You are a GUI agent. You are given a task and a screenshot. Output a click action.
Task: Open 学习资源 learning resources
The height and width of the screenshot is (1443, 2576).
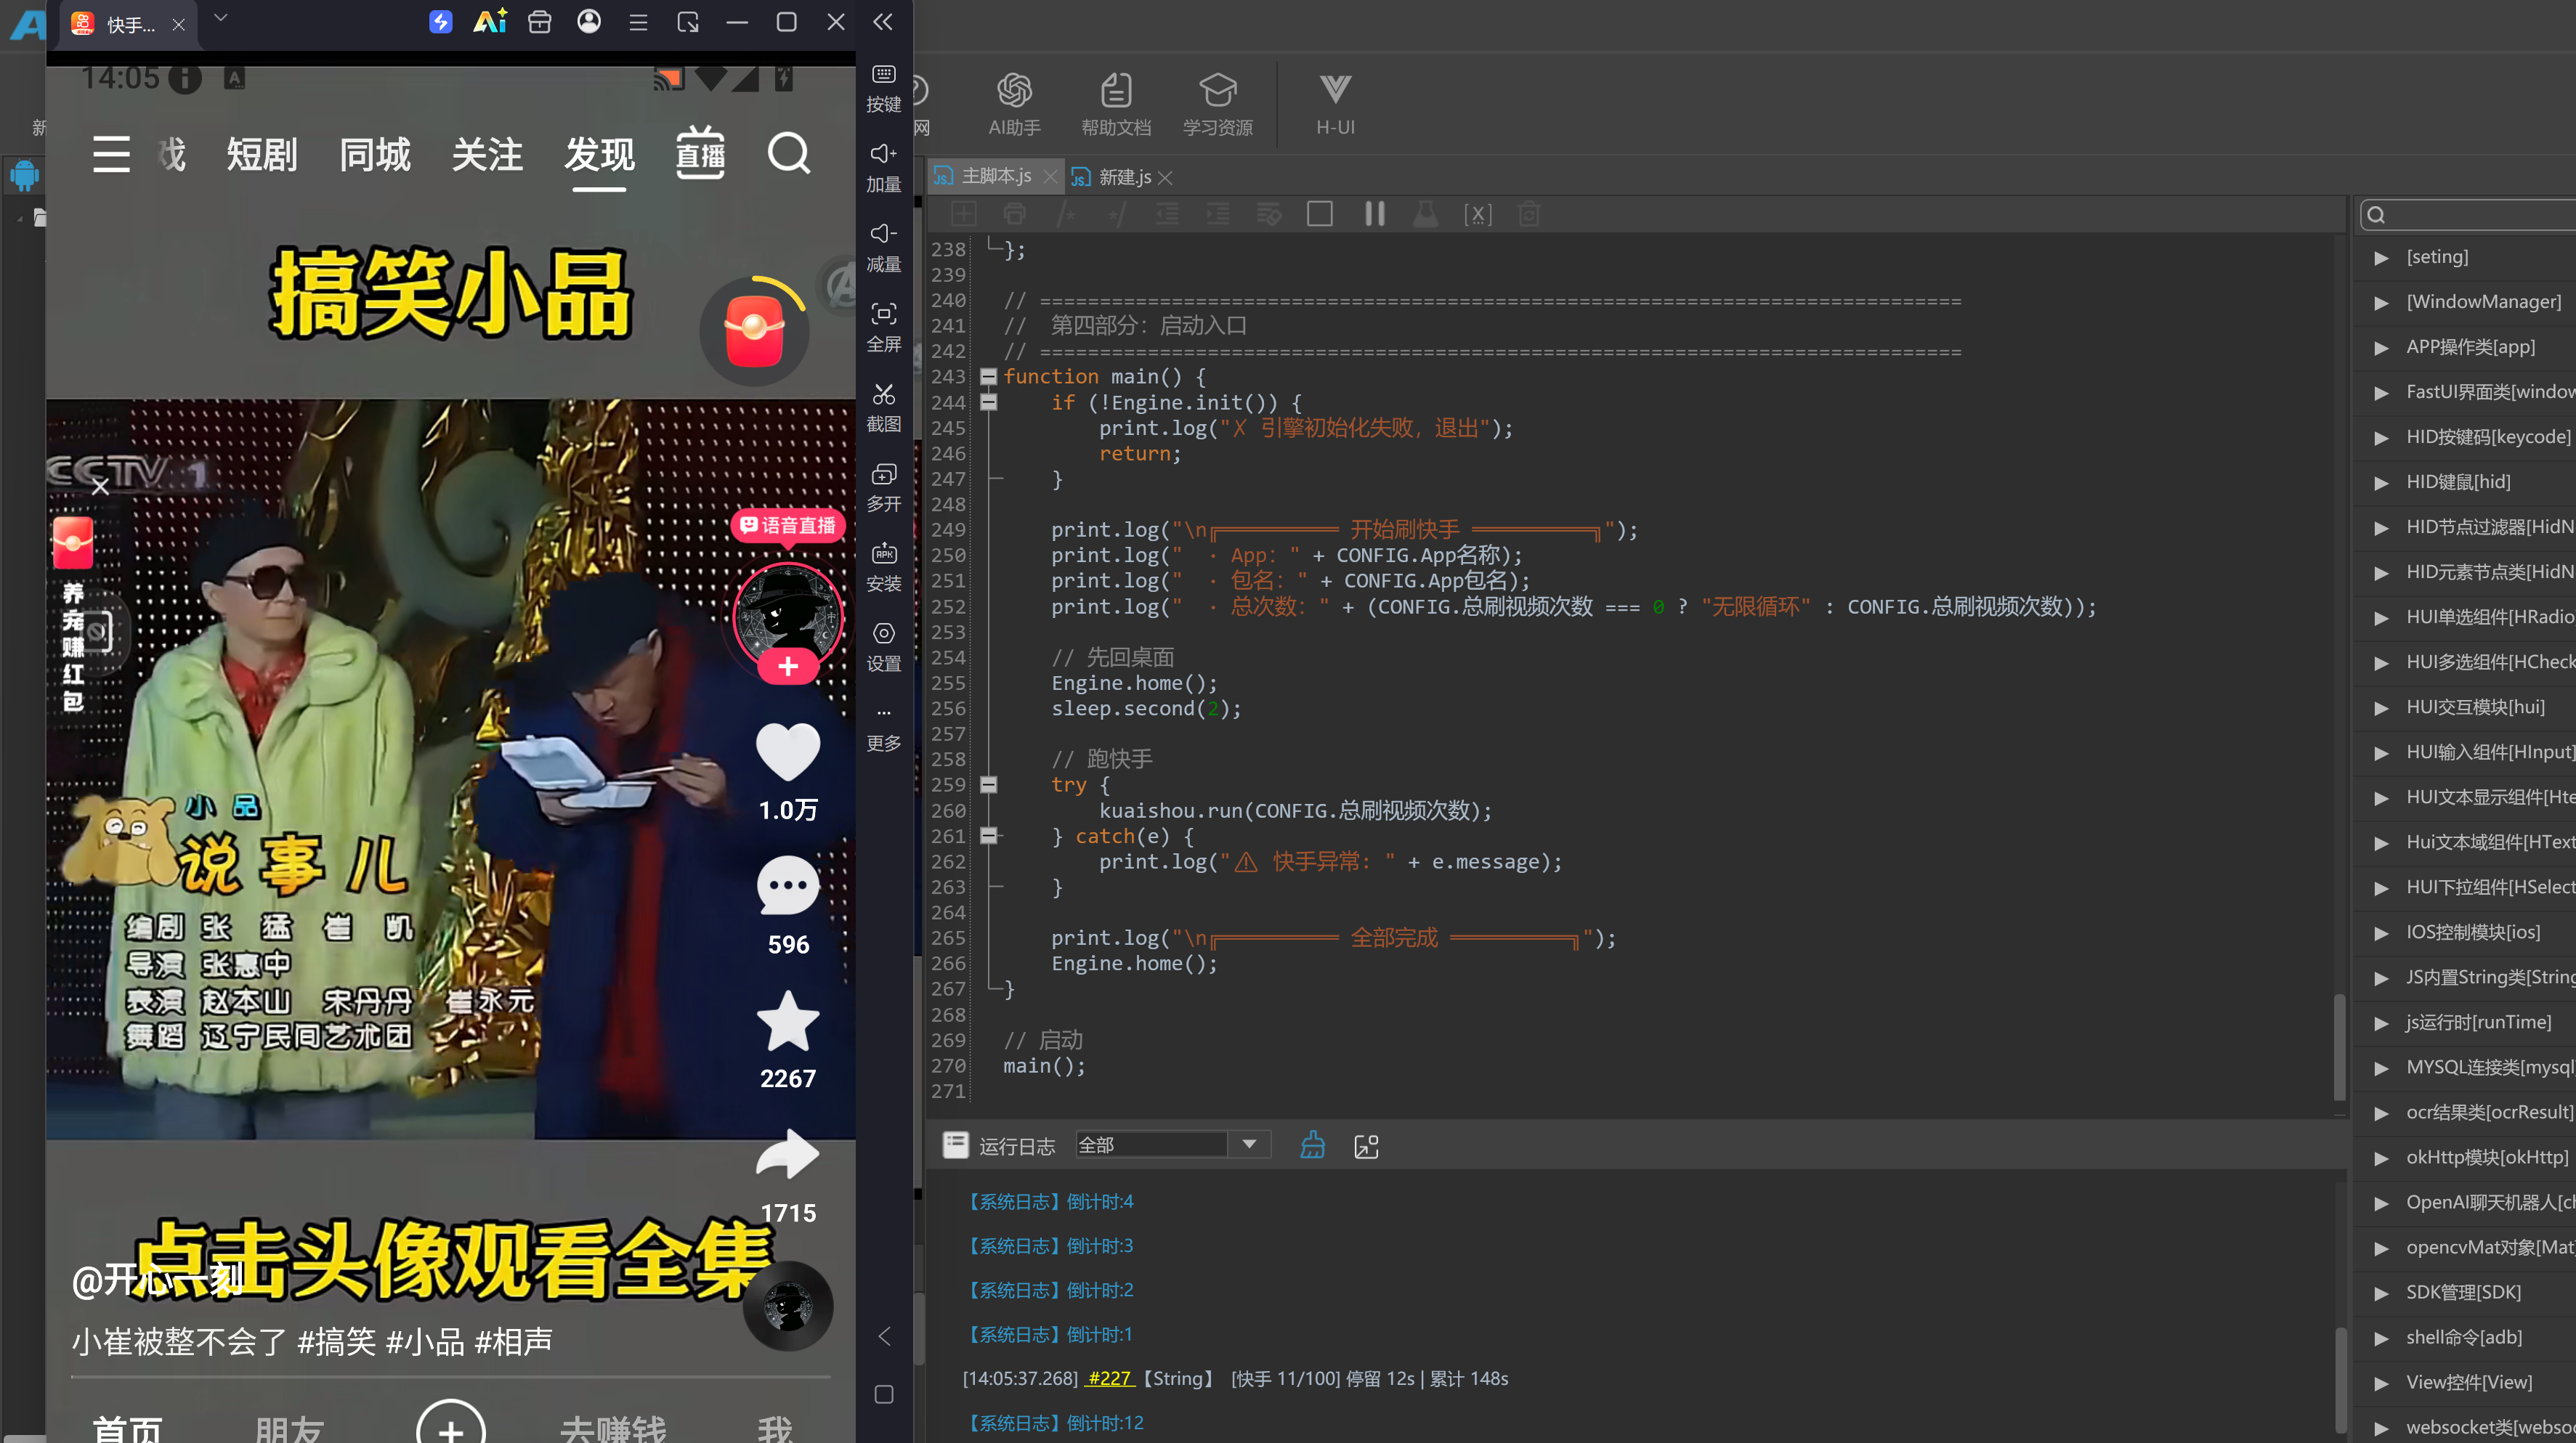pyautogui.click(x=1217, y=104)
